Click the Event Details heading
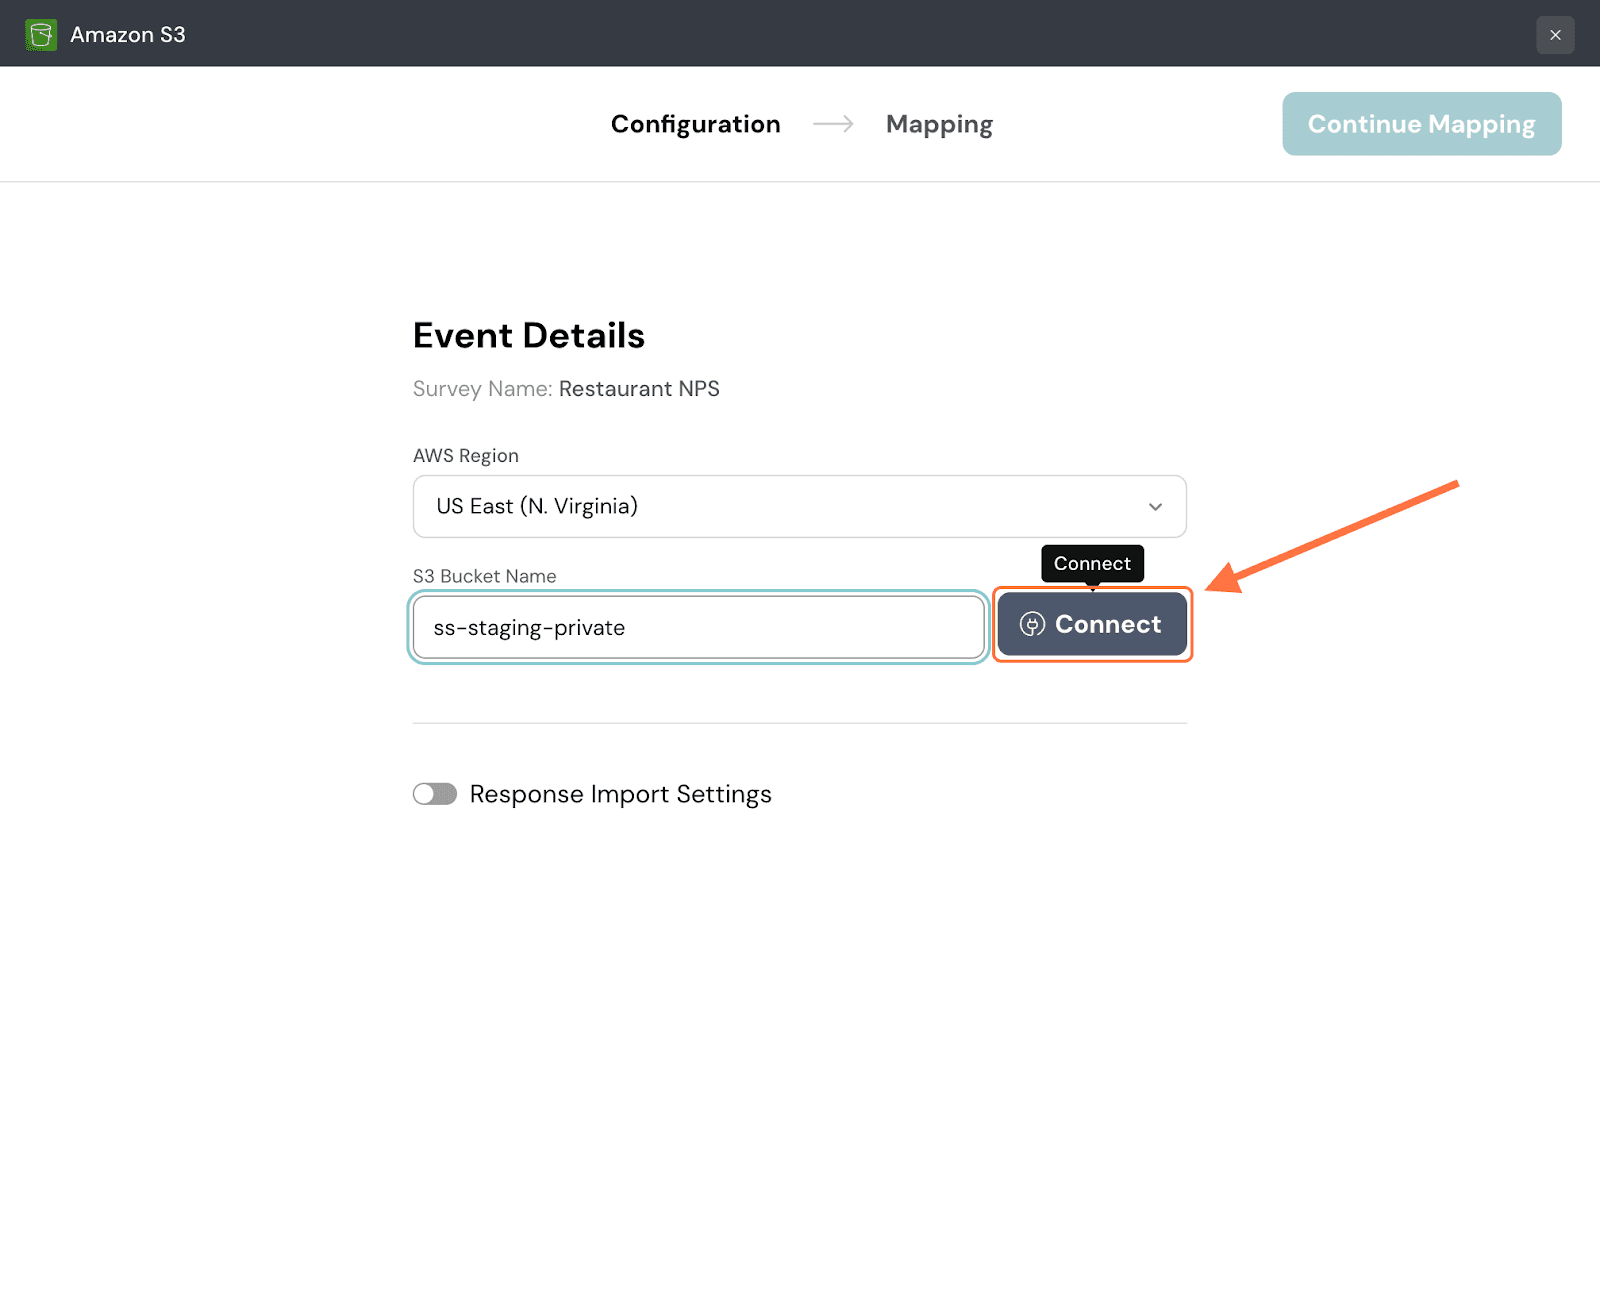This screenshot has height=1305, width=1600. 529,336
